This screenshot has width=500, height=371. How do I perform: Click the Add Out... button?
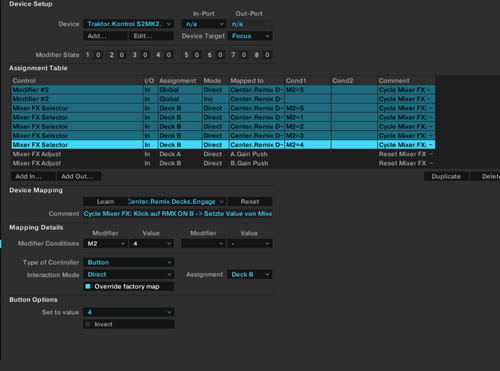coord(79,176)
